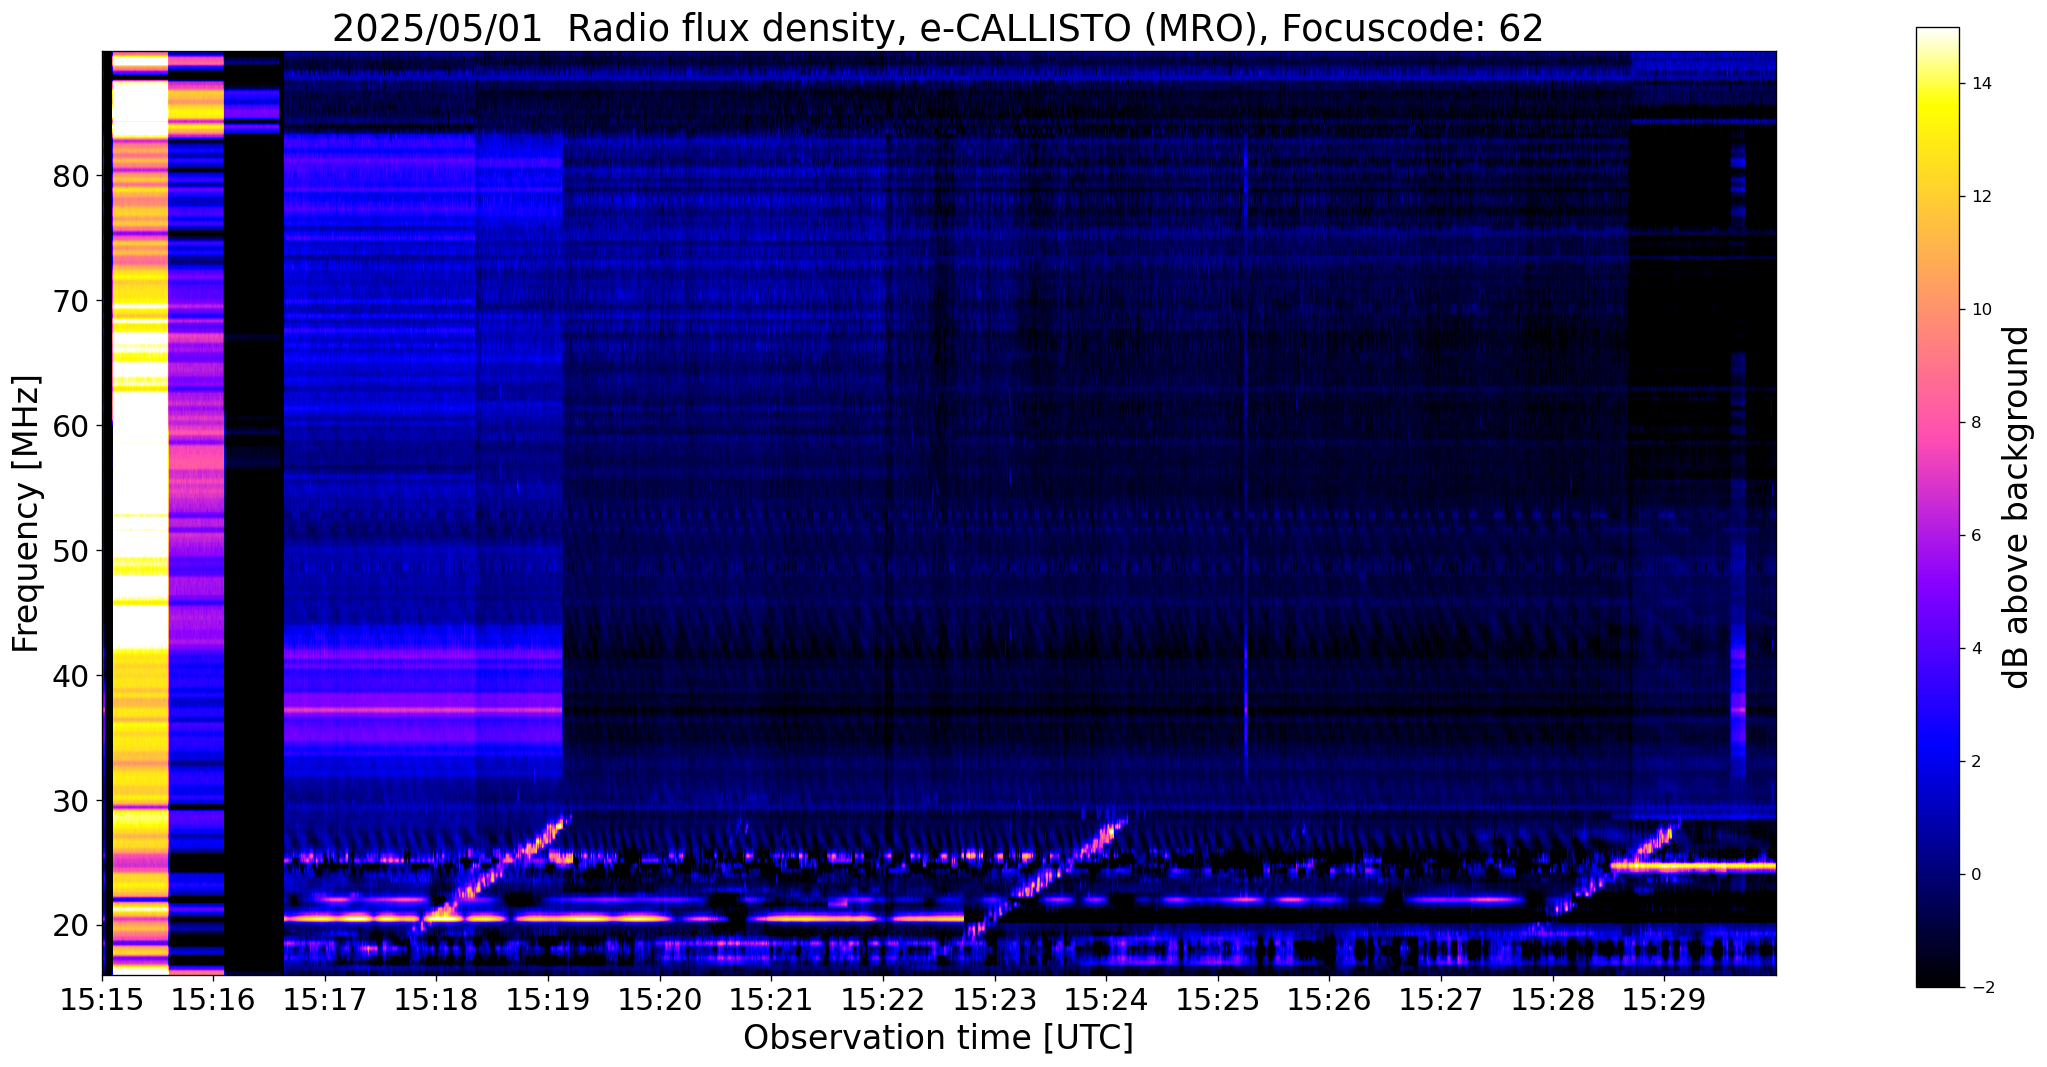This screenshot has height=1067, width=2047.
Task: Click the 'dB above background' colorbar label
Action: click(x=2017, y=507)
